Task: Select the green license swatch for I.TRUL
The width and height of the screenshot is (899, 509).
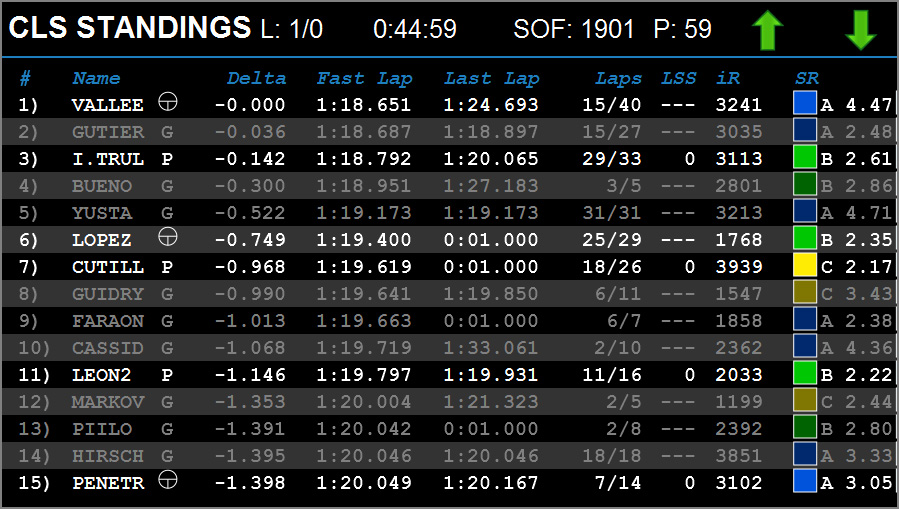Action: pos(805,157)
